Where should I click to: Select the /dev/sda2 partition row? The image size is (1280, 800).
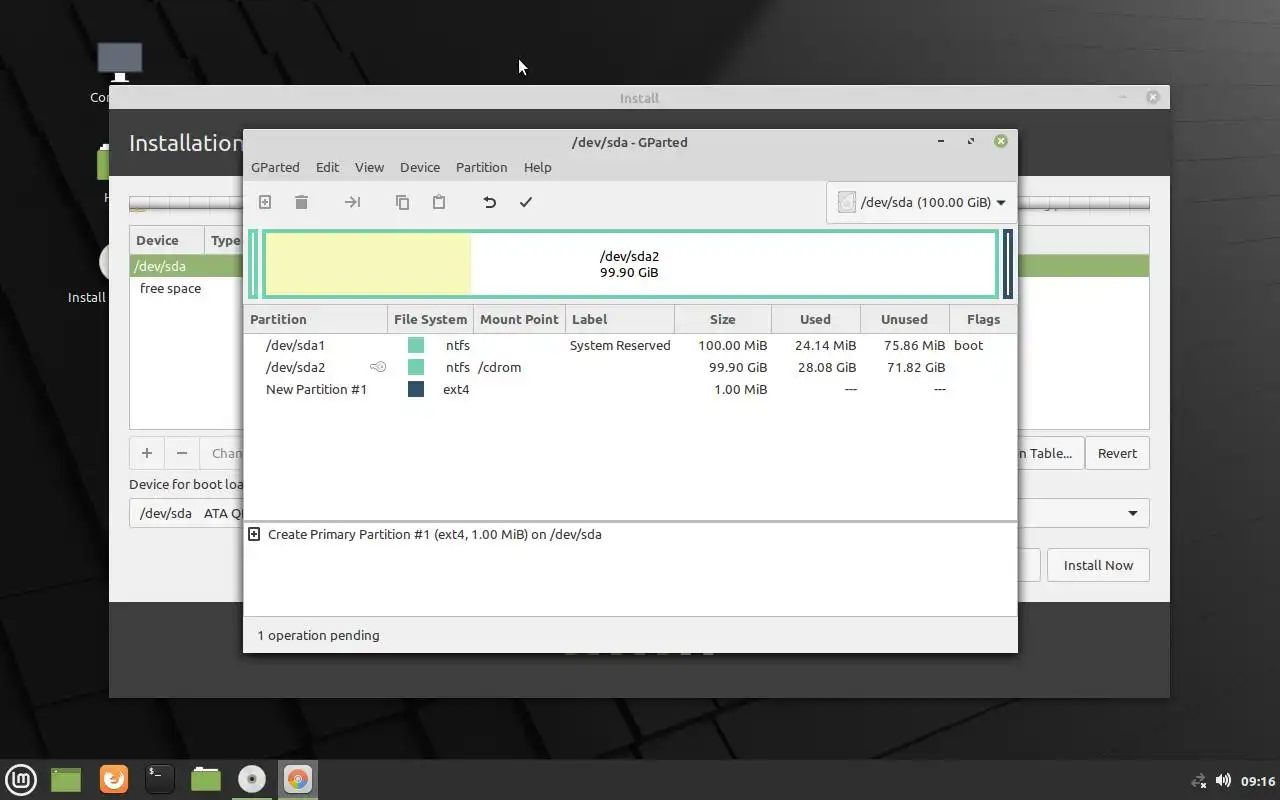[630, 367]
